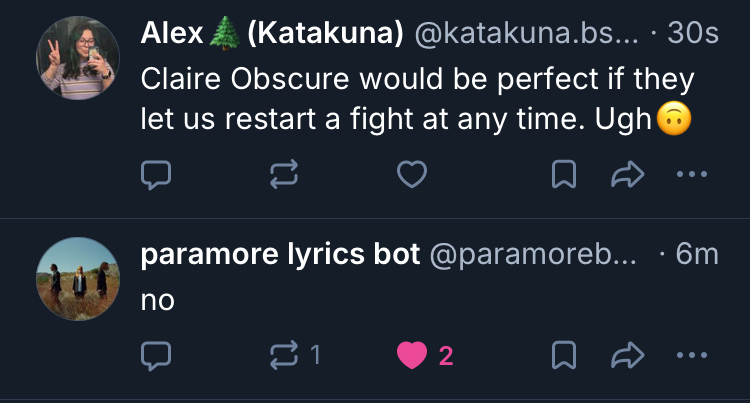
Task: Visit the @katakuna.bs... handle link
Action: click(x=521, y=33)
